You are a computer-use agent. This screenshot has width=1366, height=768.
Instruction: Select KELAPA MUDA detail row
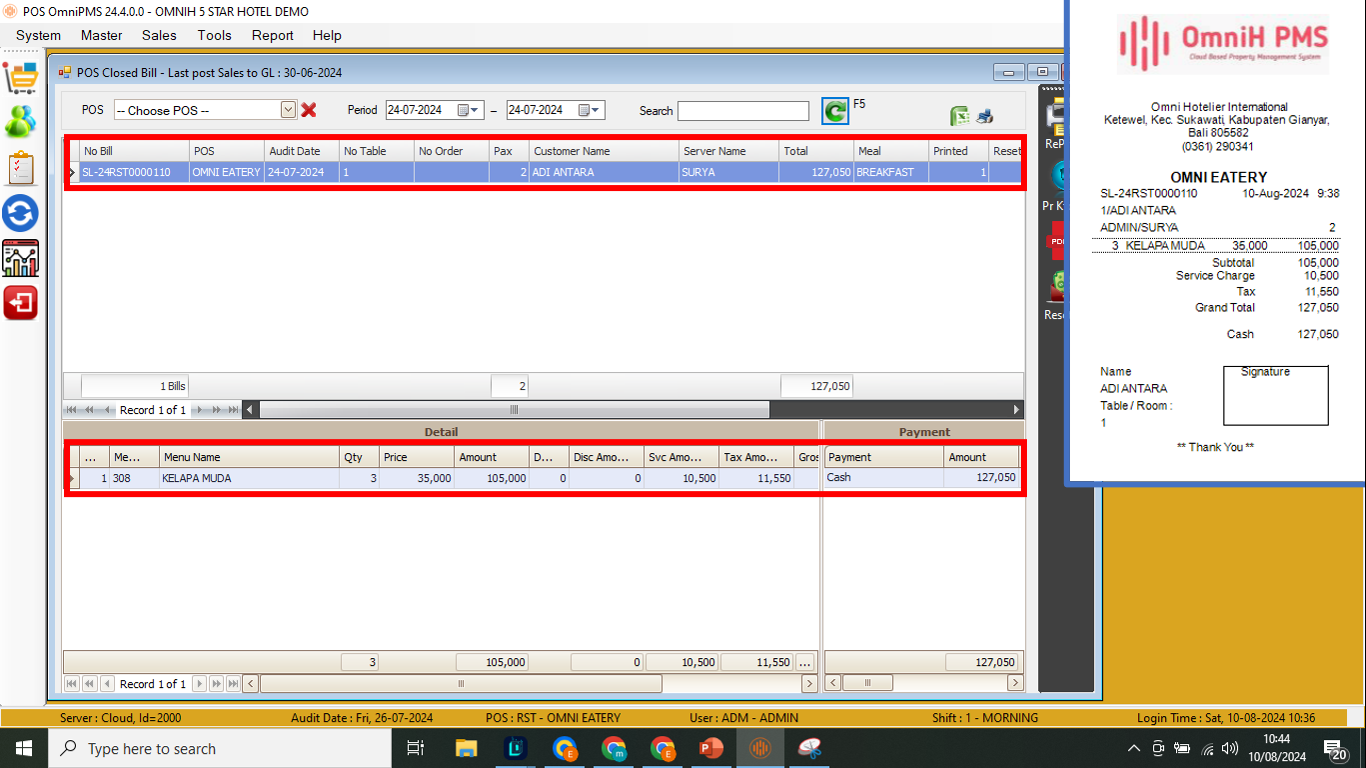tap(443, 478)
